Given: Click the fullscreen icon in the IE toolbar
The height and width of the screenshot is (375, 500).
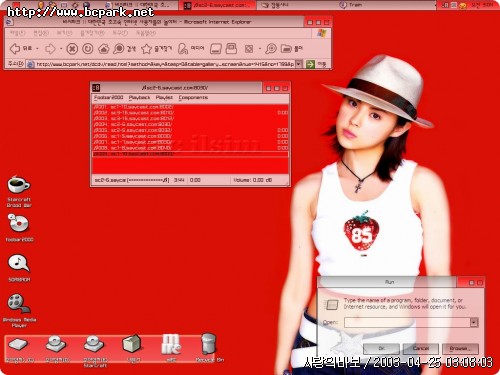Looking at the screenshot, I should 249,49.
